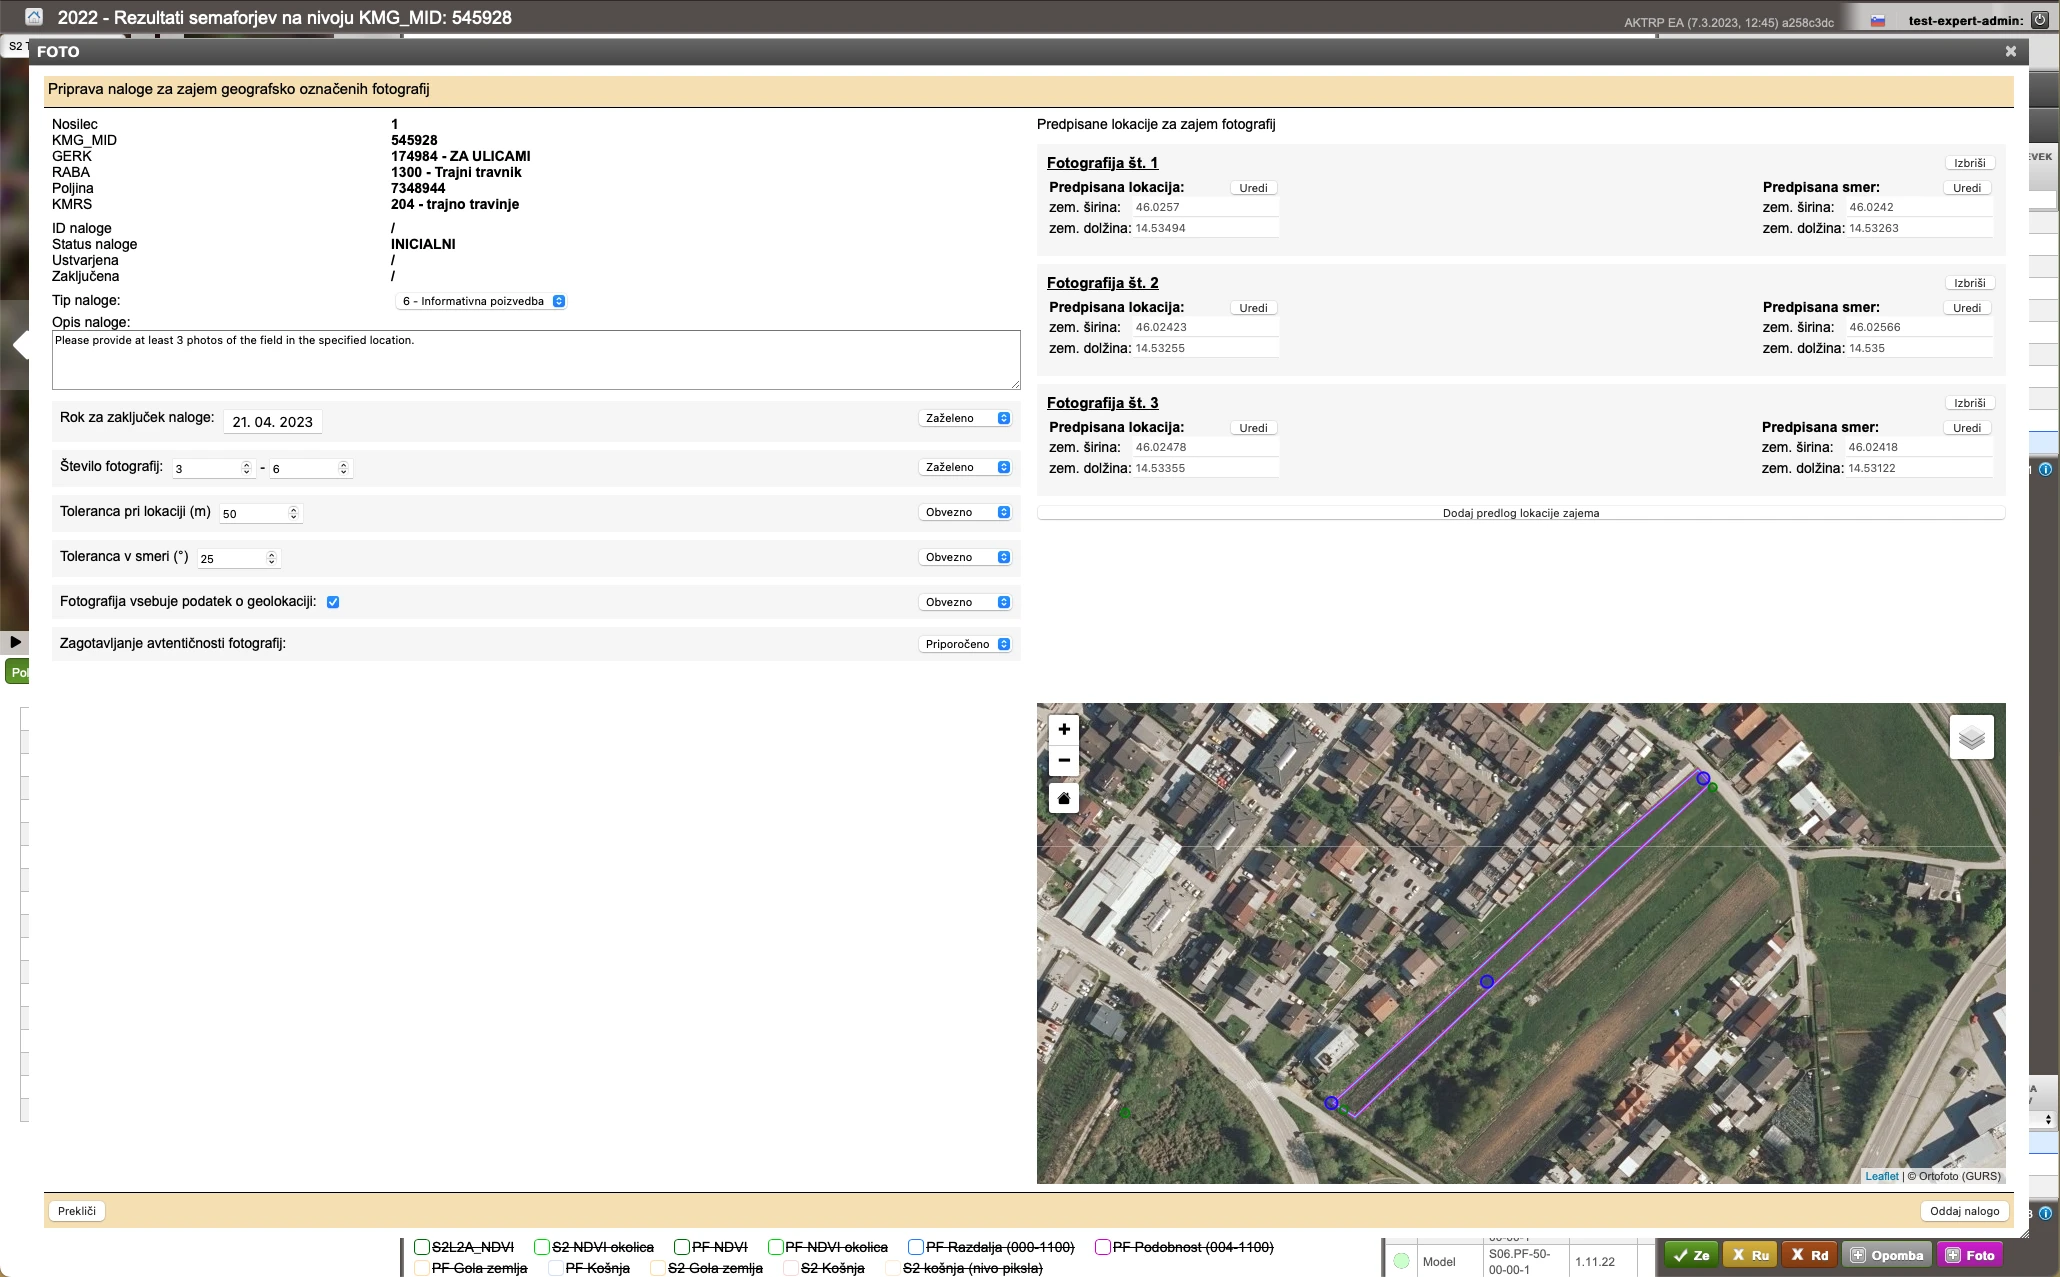Click the home icon in title bar
Image resolution: width=2060 pixels, height=1277 pixels.
coord(34,17)
